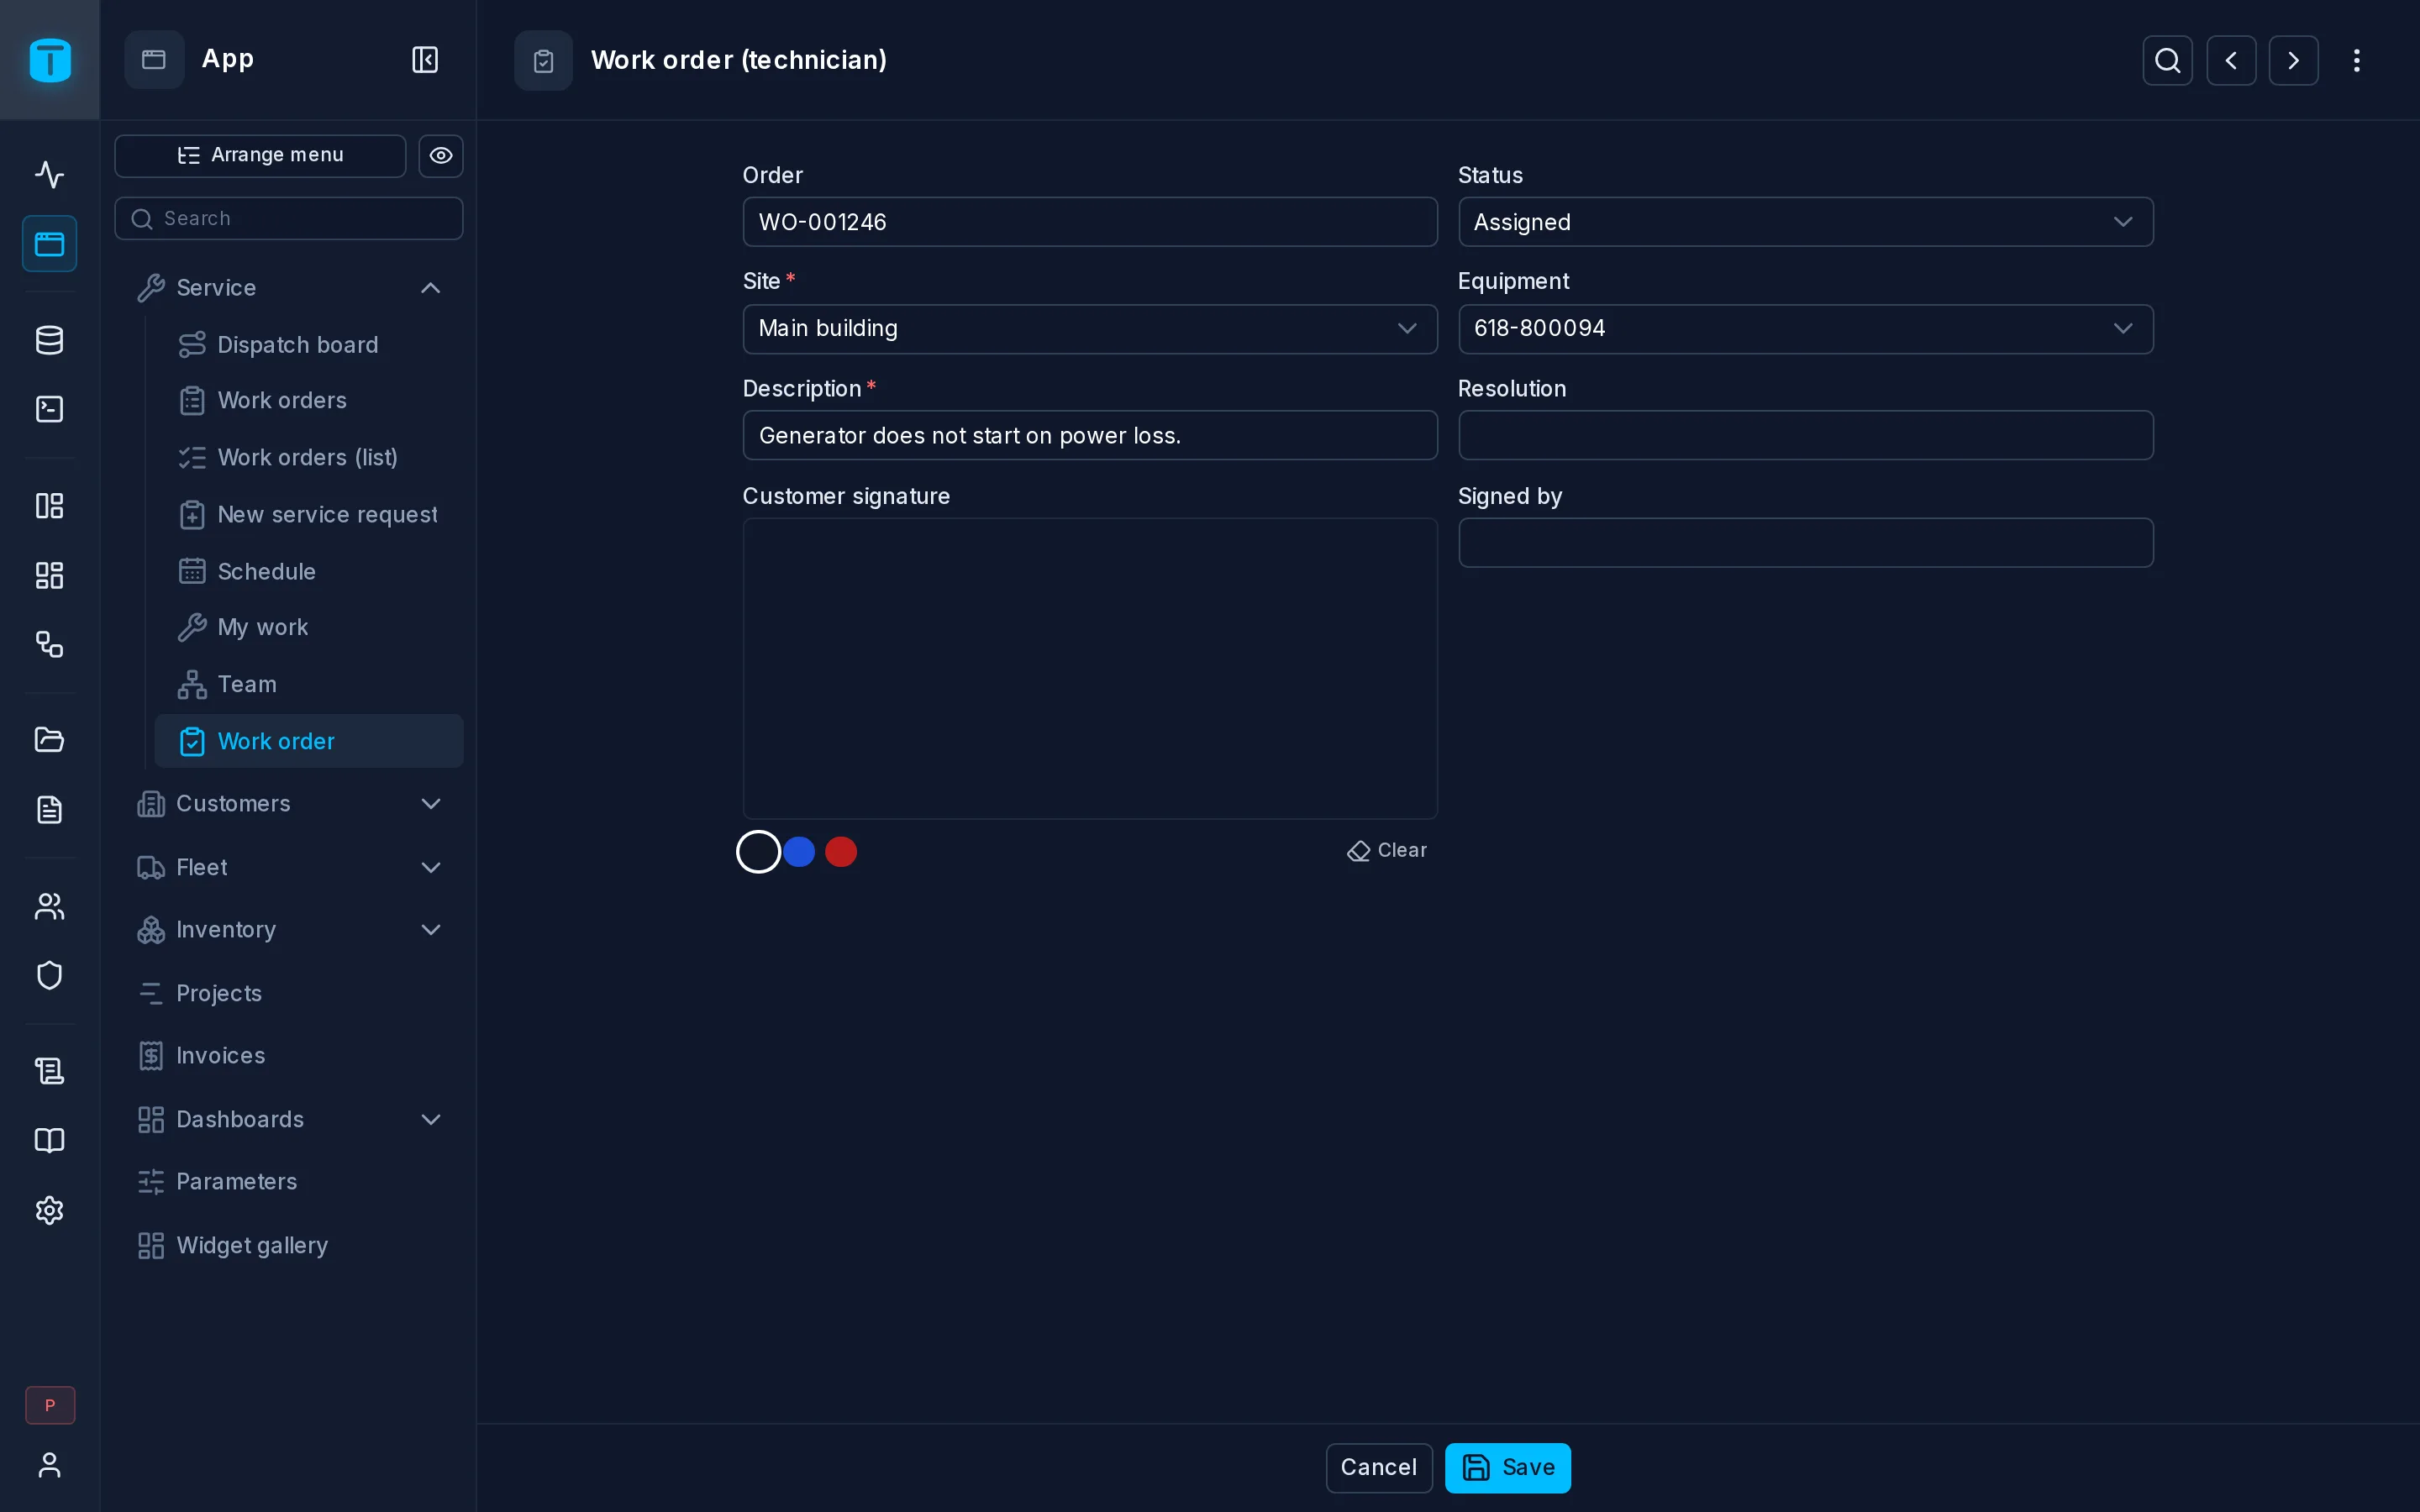Open New service request menu item

[x=309, y=515]
